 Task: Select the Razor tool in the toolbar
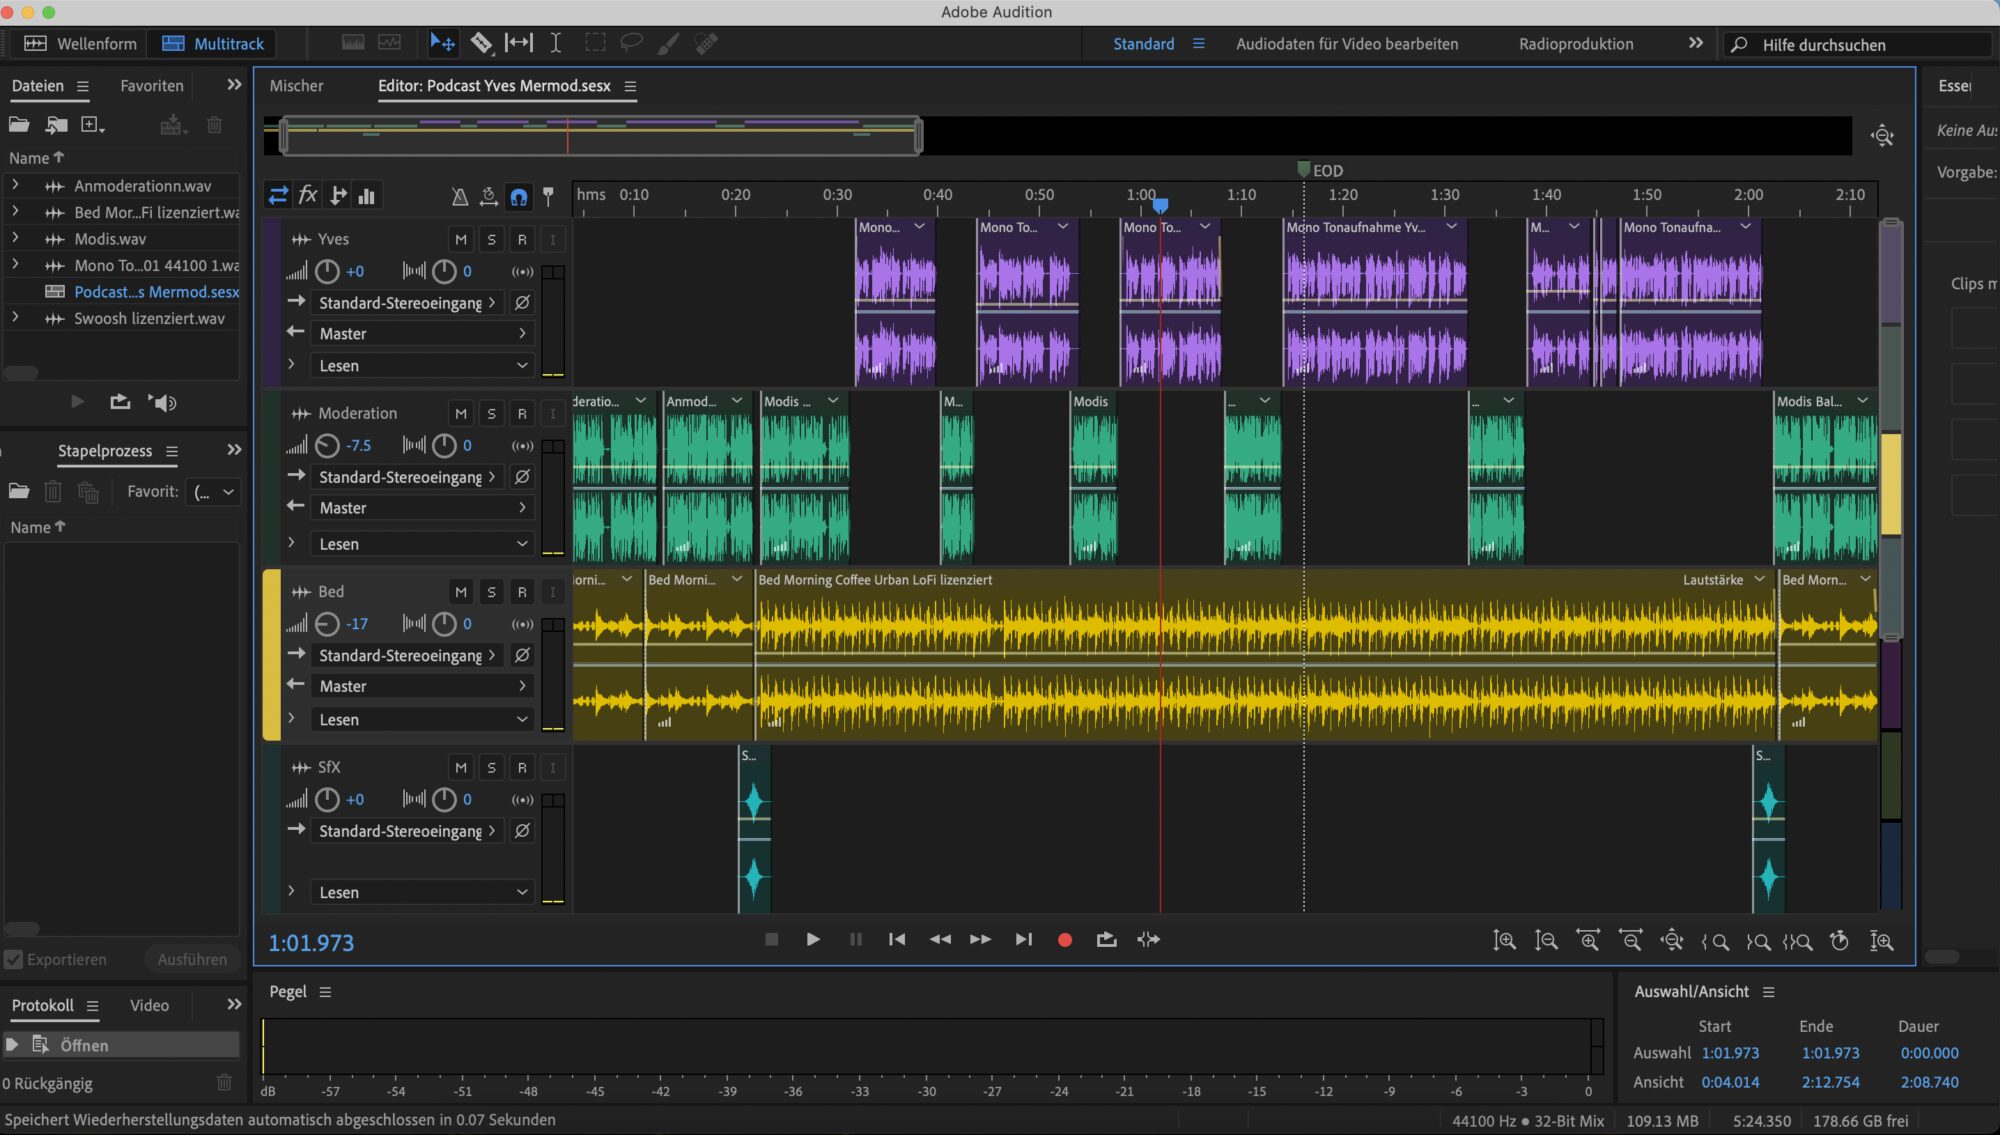[482, 43]
